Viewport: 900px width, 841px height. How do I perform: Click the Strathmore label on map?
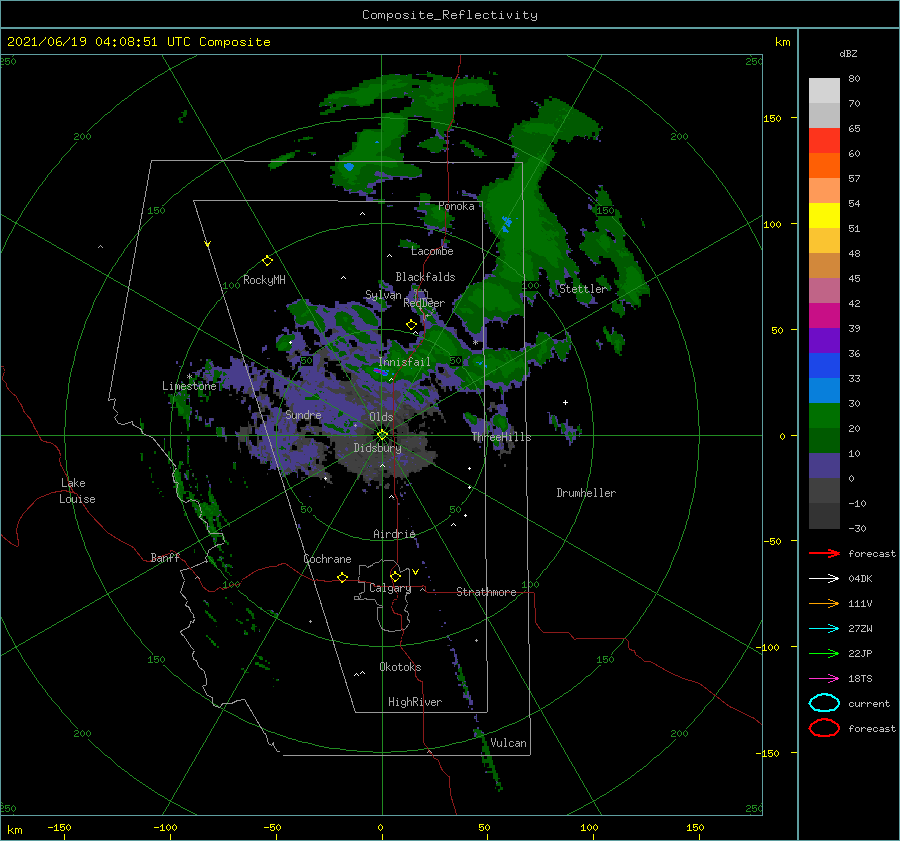click(486, 592)
